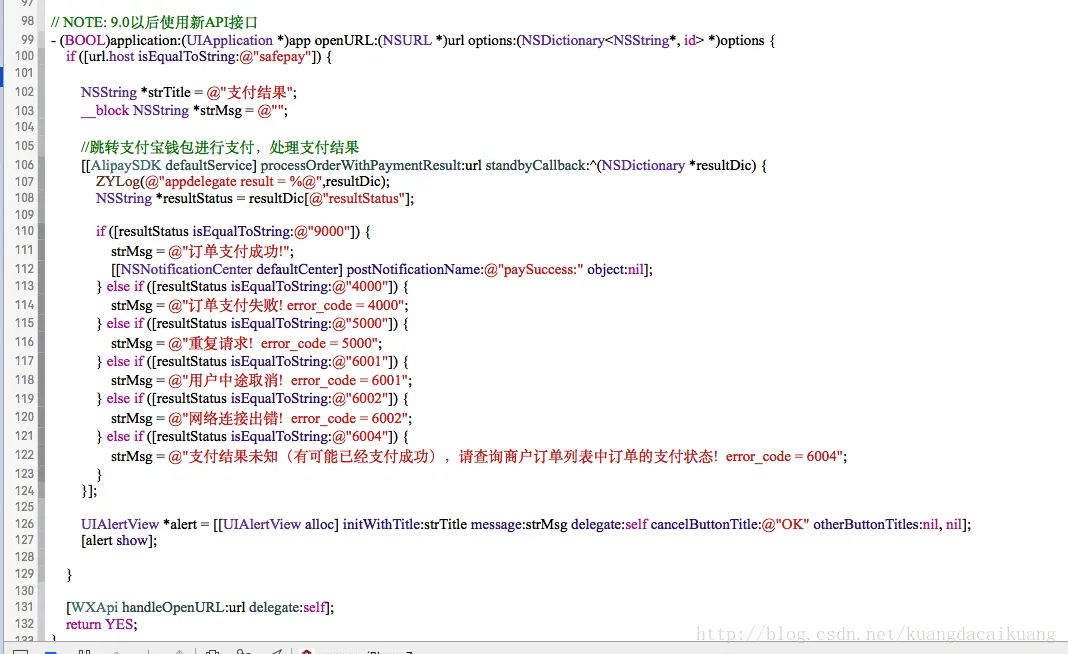1068x654 pixels.
Task: Click the string "用户中途取消! error_code = 6001"
Action: point(288,380)
